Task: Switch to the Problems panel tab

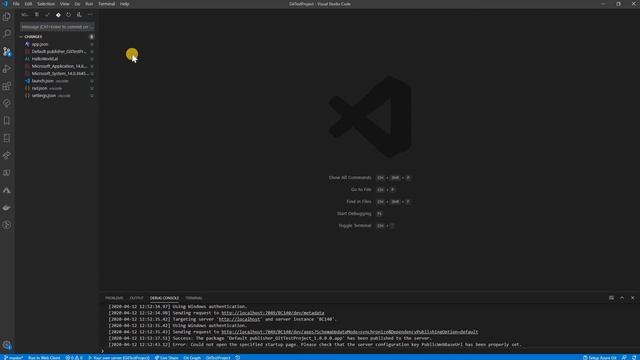Action: click(x=114, y=298)
